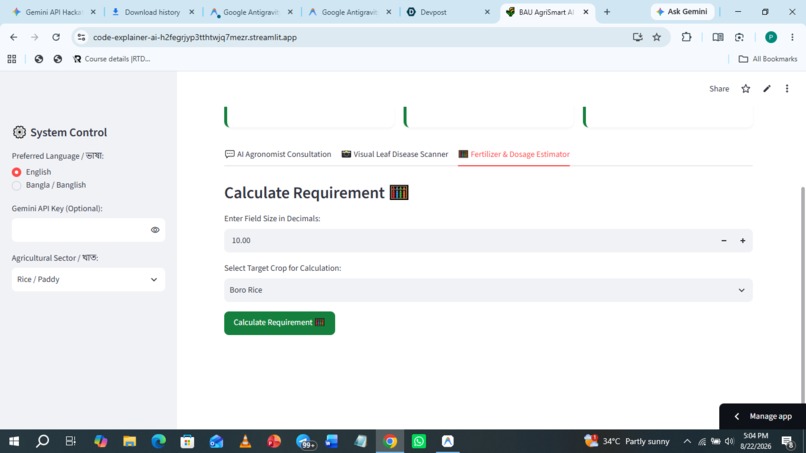Toggle API key visibility eye icon

click(x=155, y=230)
